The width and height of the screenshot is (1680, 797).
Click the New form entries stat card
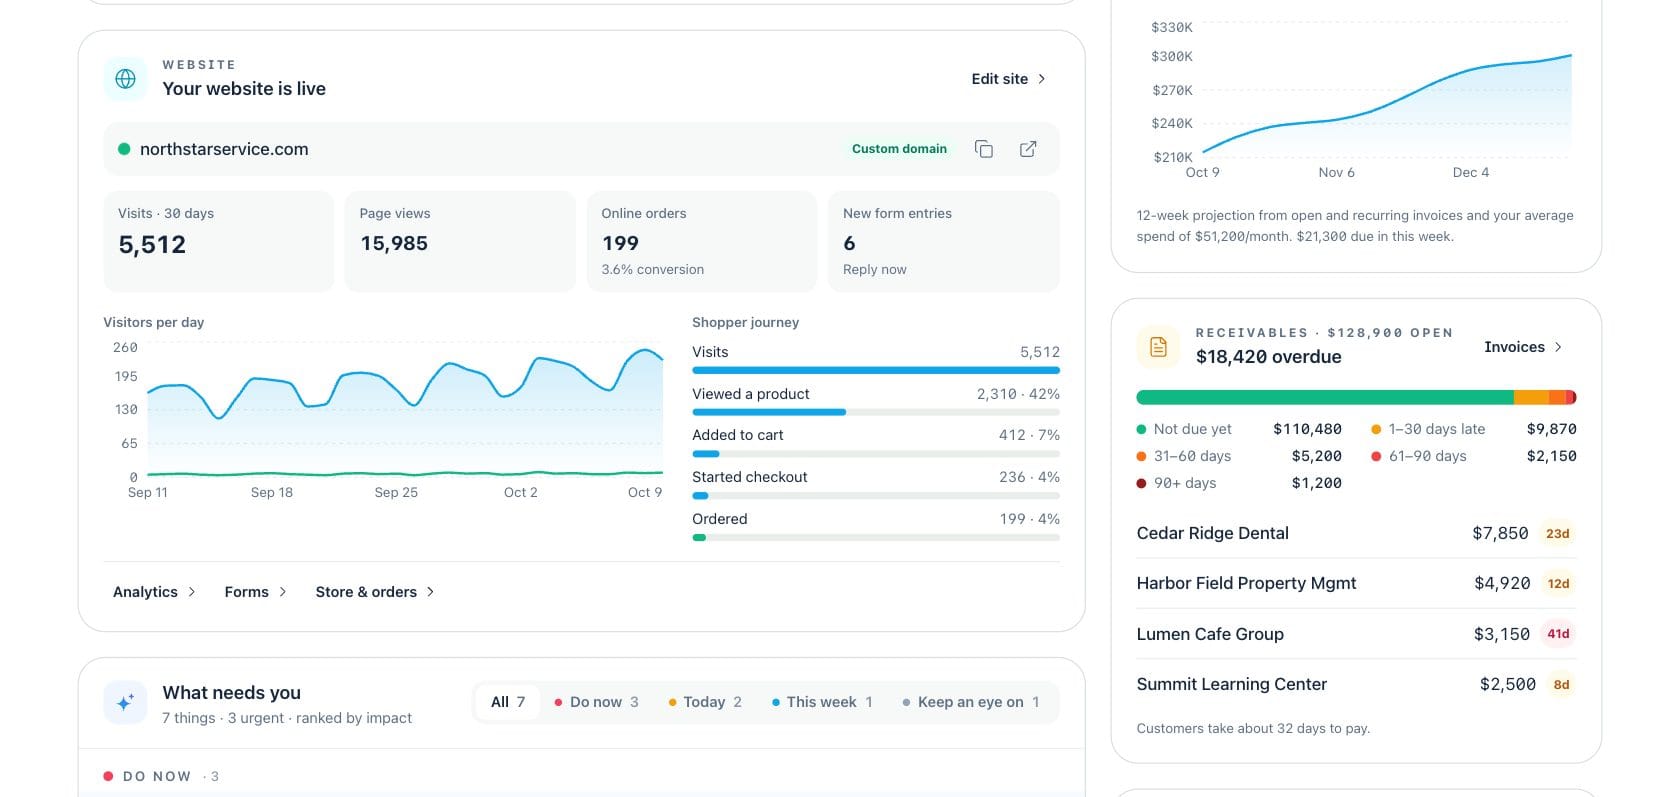(x=944, y=241)
